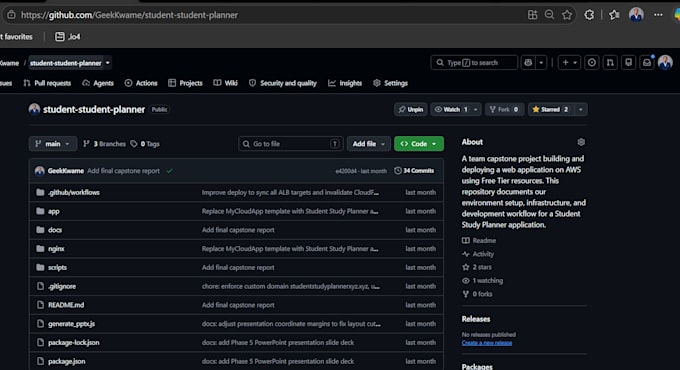
Task: Open the package-lock.json file
Action: pos(74,343)
